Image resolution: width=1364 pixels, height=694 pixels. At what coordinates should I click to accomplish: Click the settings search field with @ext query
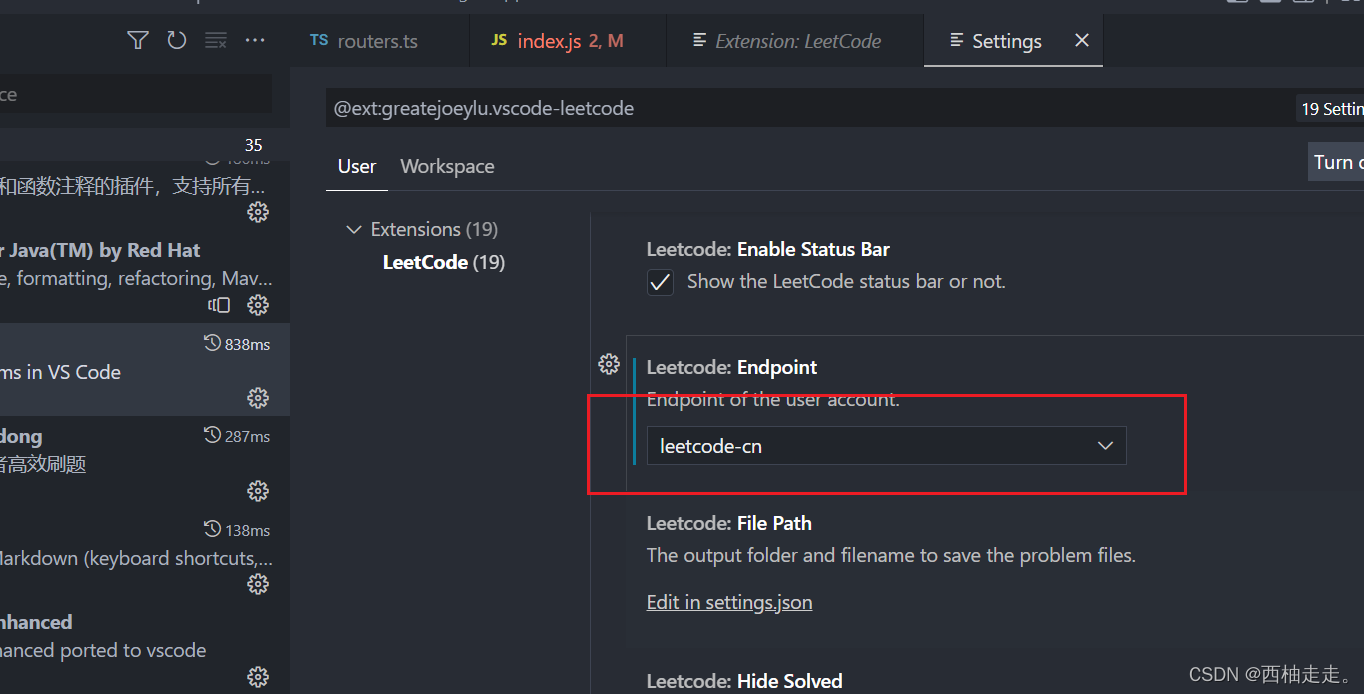coord(700,108)
